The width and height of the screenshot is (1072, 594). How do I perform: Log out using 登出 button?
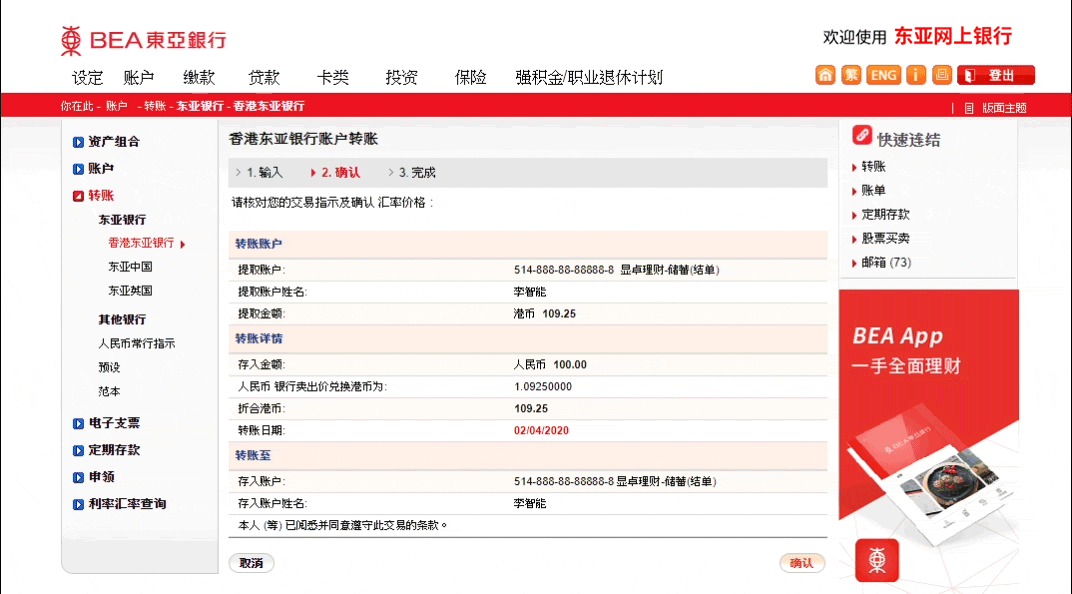click(x=995, y=75)
